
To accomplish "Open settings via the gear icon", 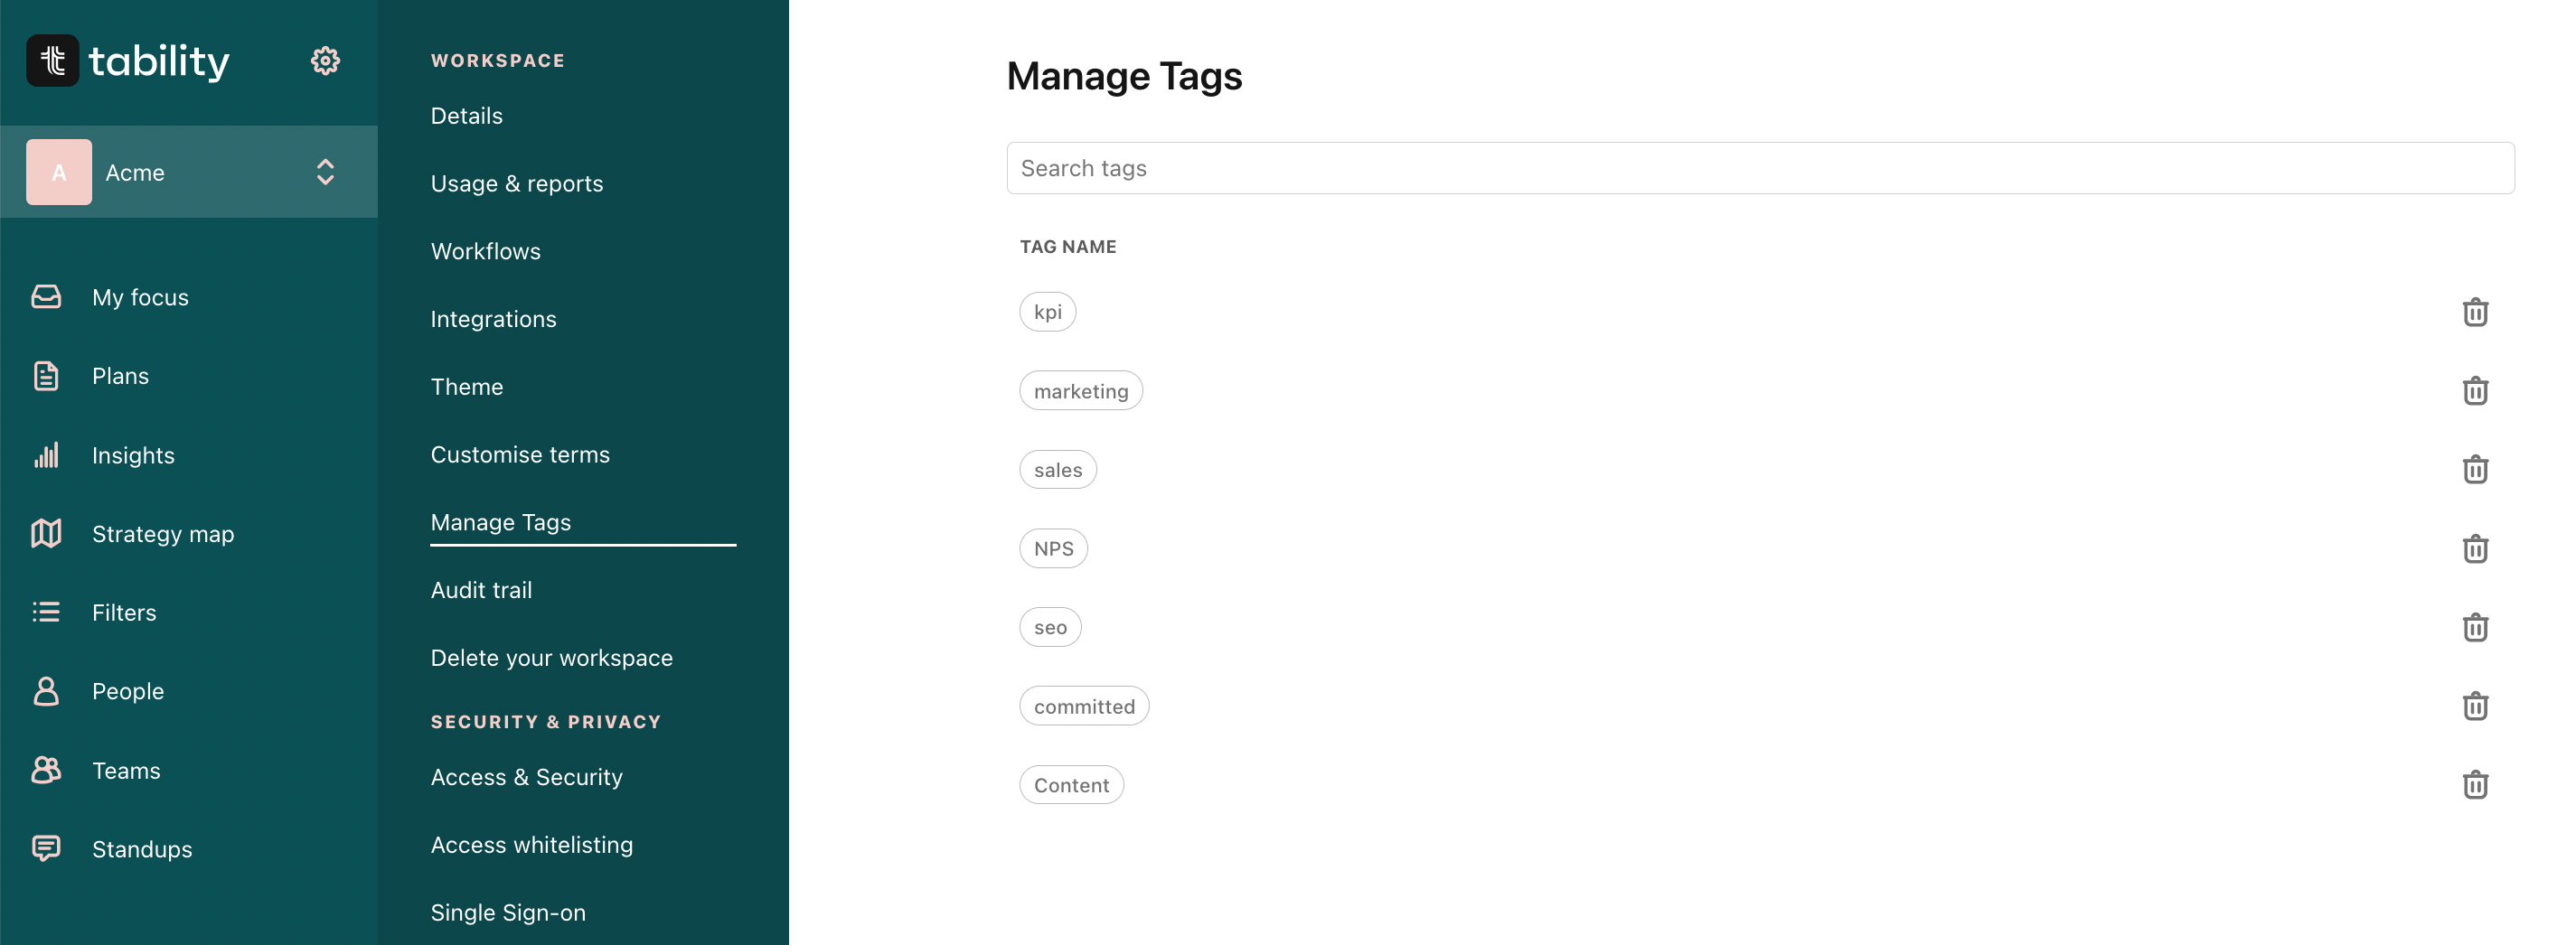I will pyautogui.click(x=325, y=61).
